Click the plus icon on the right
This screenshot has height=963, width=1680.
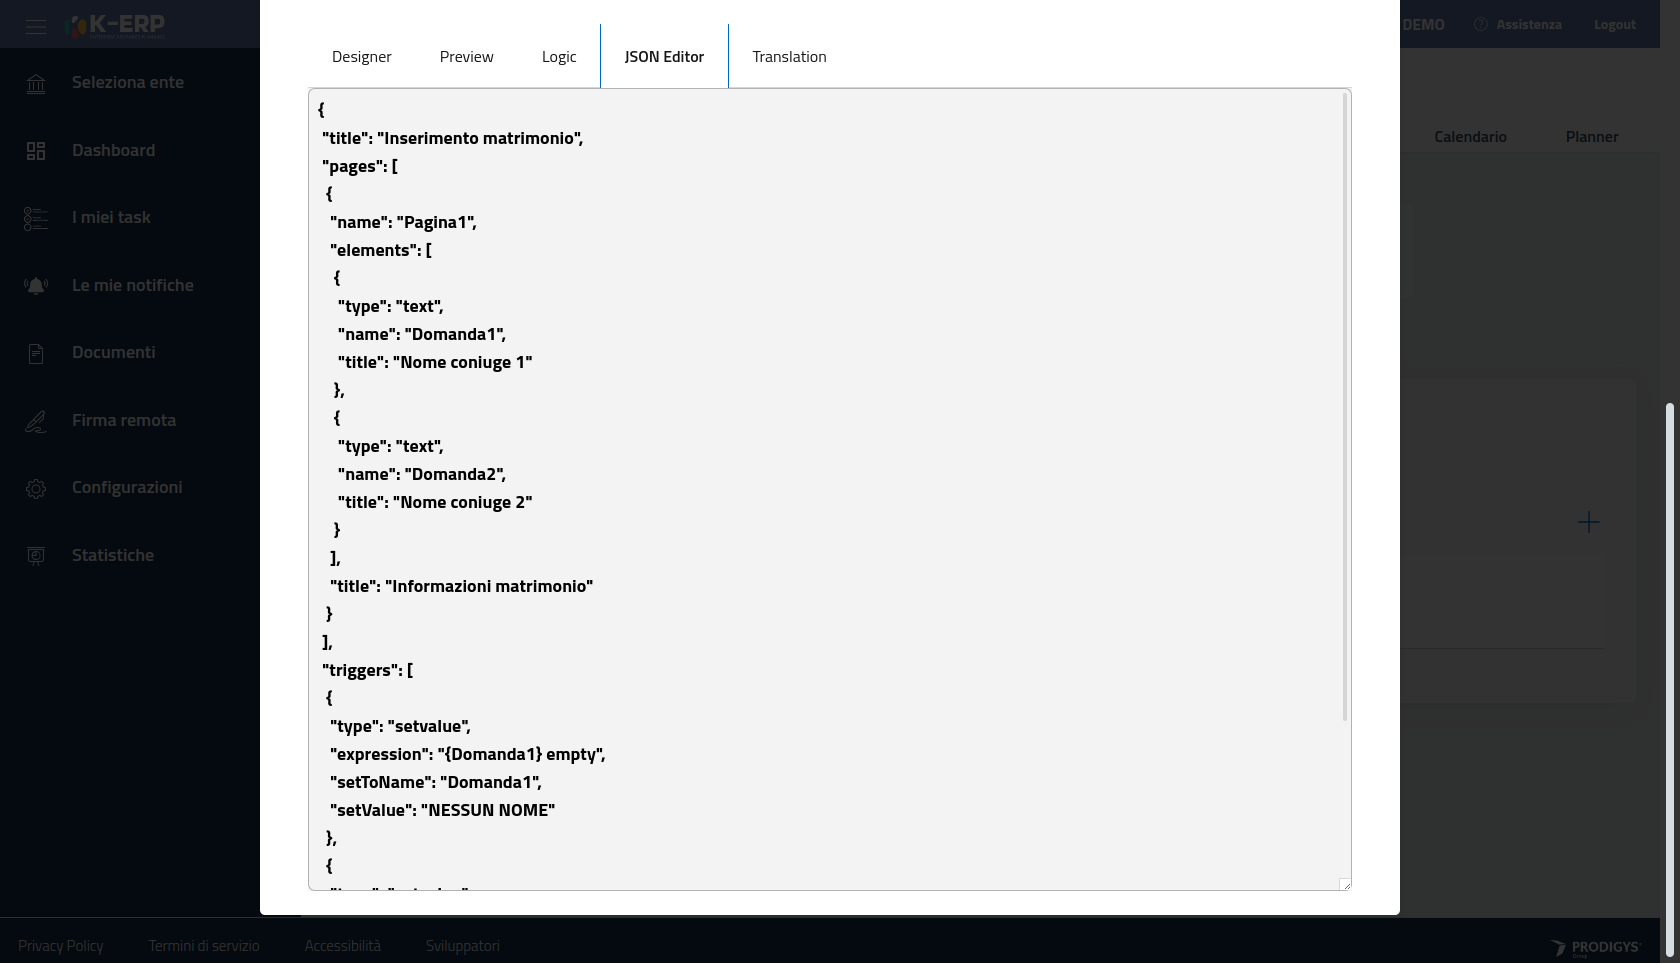[x=1588, y=522]
